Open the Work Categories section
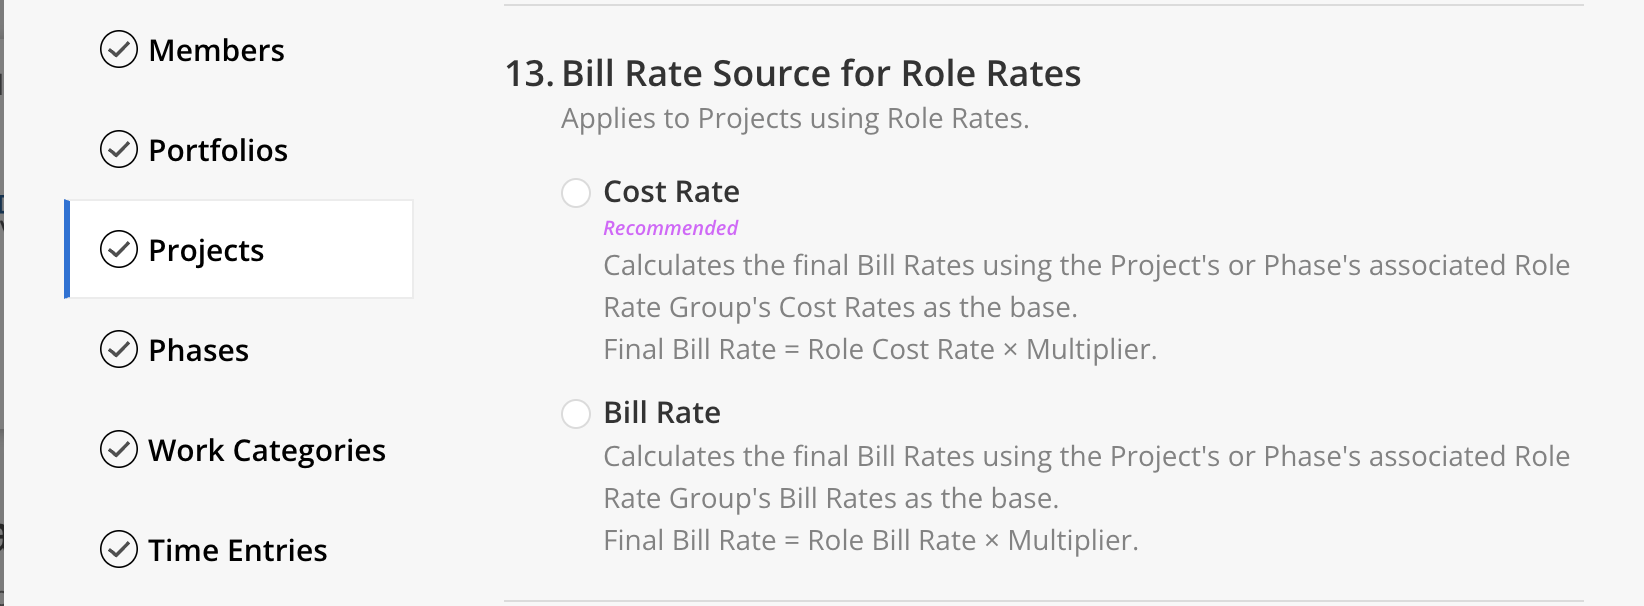The image size is (1644, 606). pyautogui.click(x=267, y=450)
